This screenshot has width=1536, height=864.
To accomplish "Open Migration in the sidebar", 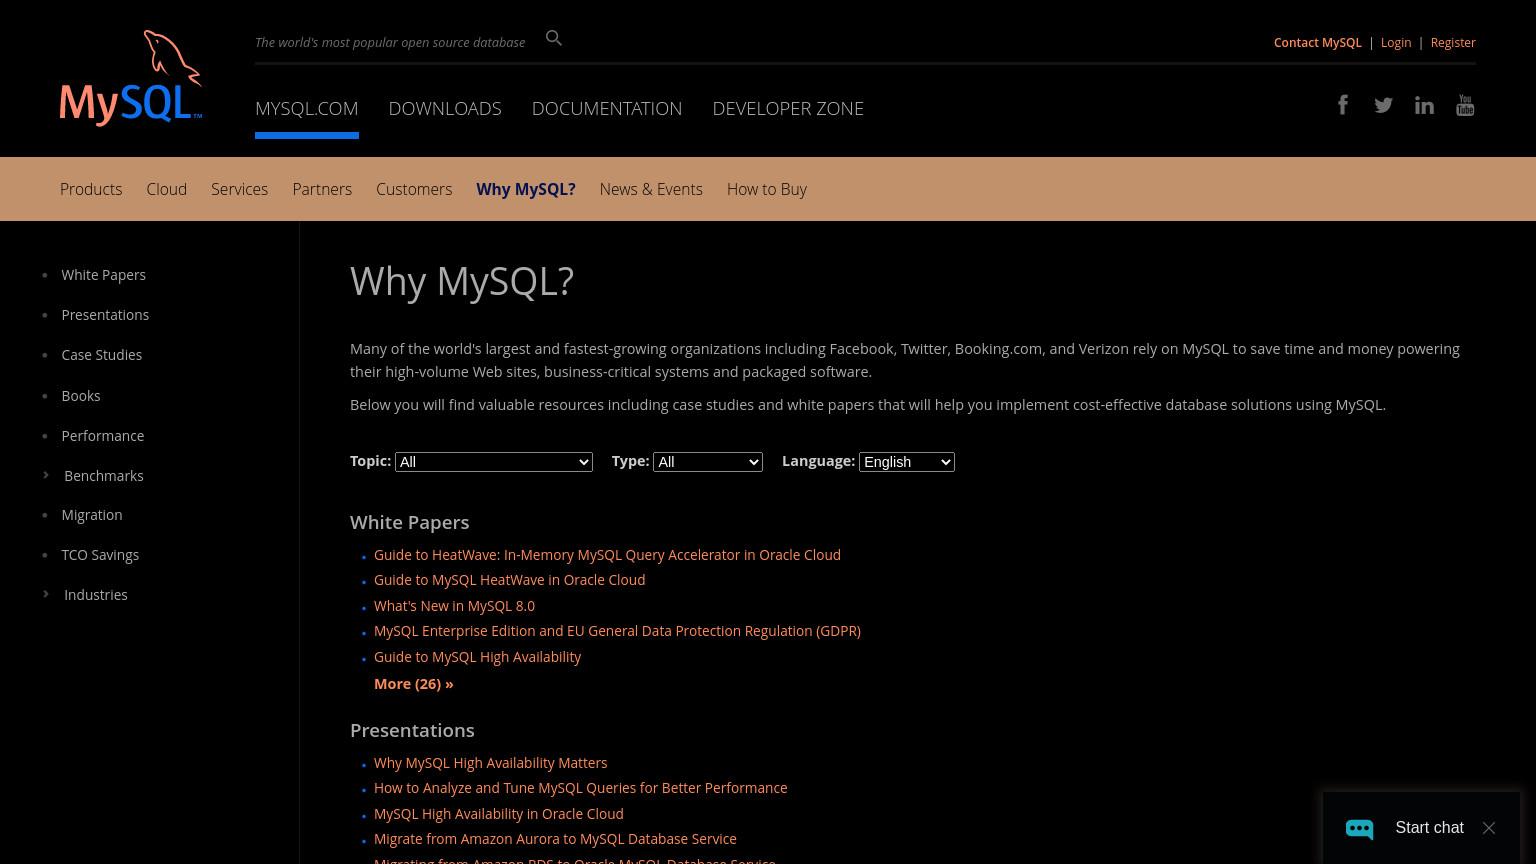I will tap(92, 515).
